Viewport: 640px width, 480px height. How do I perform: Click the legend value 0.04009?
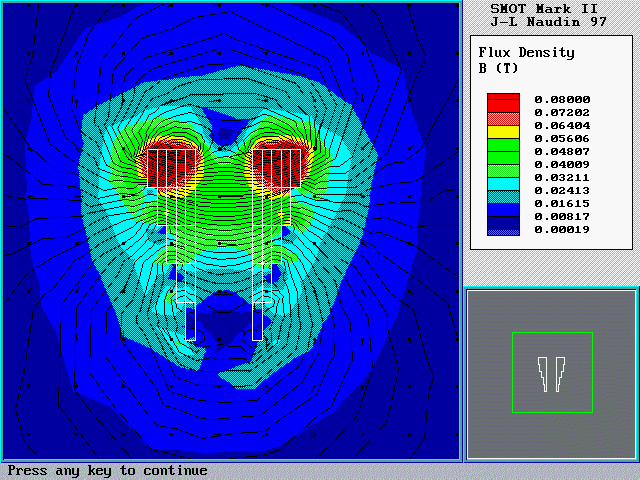pos(562,164)
